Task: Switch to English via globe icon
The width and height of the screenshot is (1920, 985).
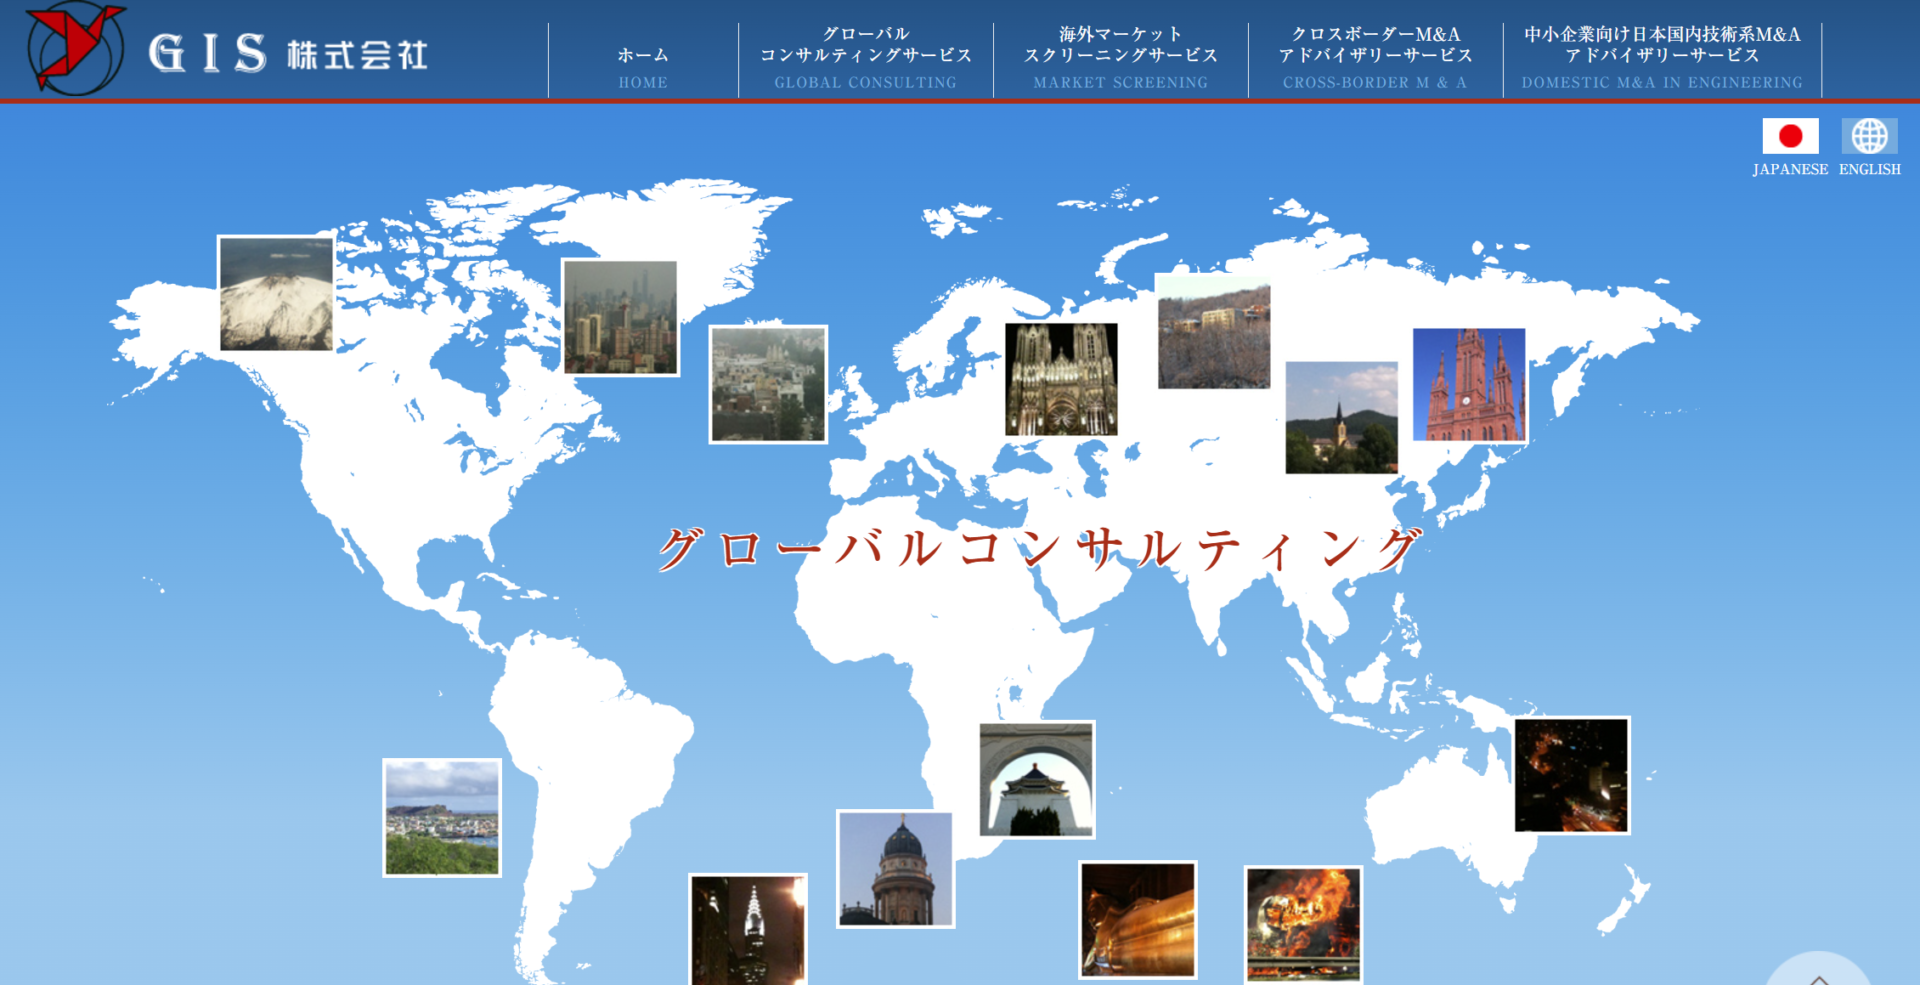Action: (1869, 136)
